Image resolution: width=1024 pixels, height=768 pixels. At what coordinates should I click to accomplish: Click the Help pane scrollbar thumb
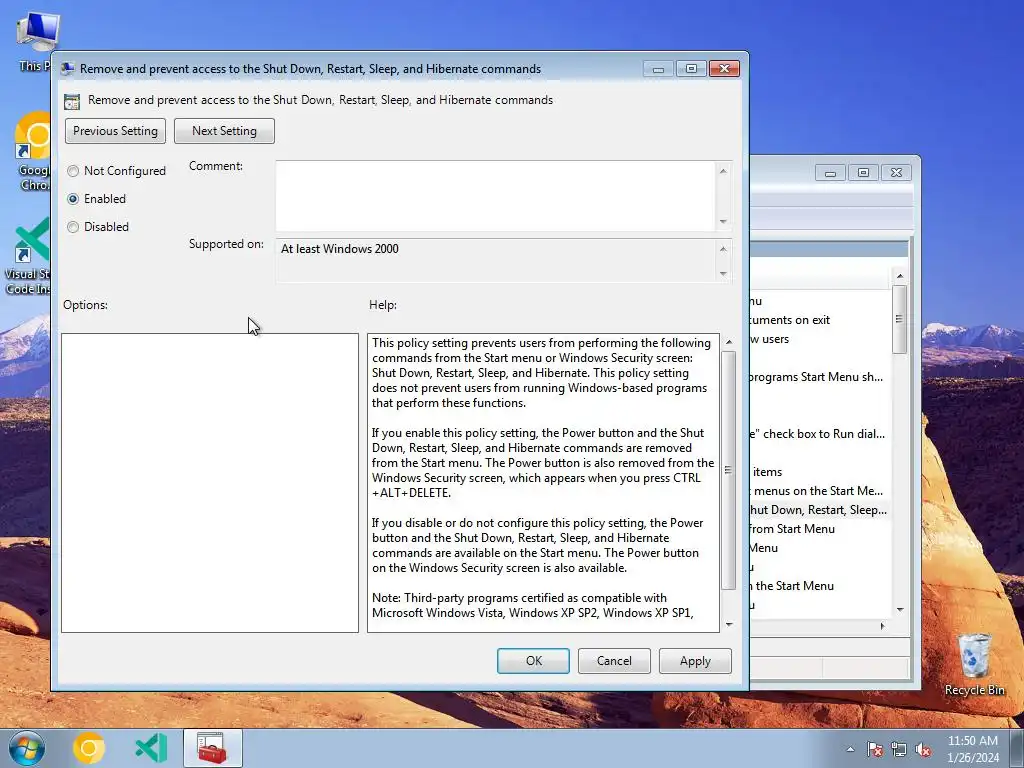(x=729, y=470)
